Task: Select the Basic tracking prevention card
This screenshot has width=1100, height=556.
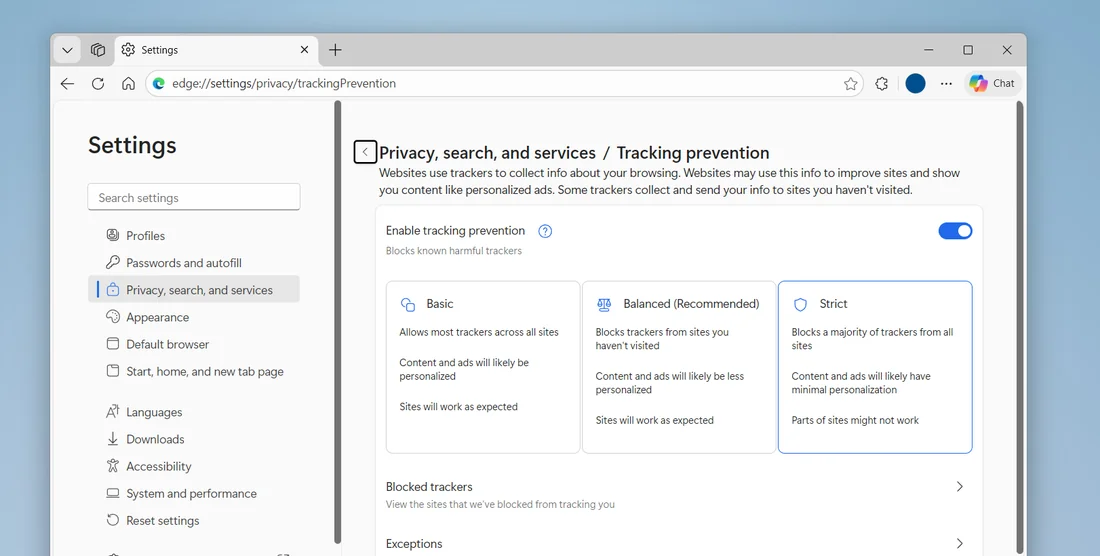Action: pos(483,367)
